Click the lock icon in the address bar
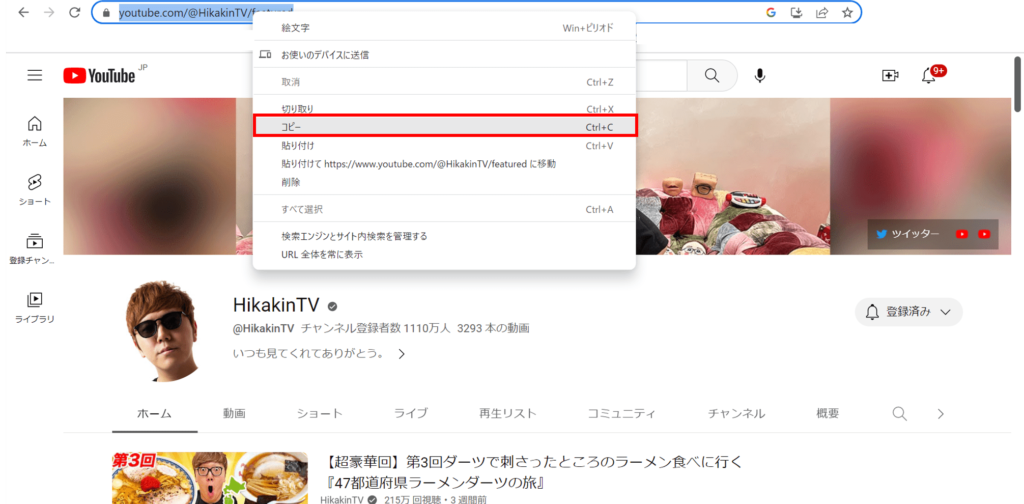This screenshot has width=1024, height=504. click(107, 12)
